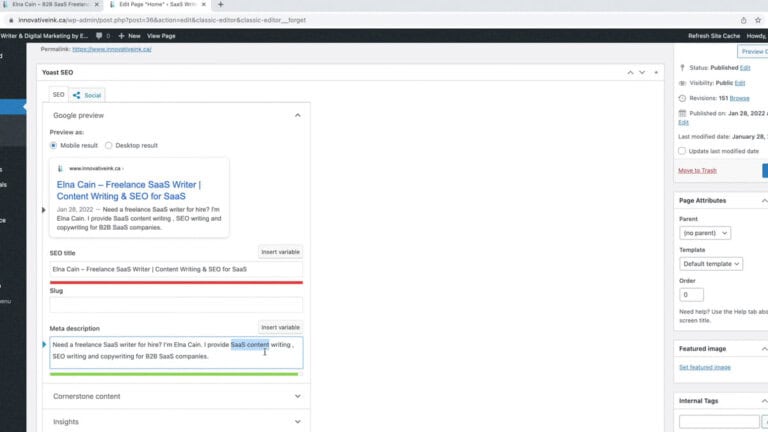Click the Slug input field
Screen dimensions: 768x432
[x=176, y=304]
